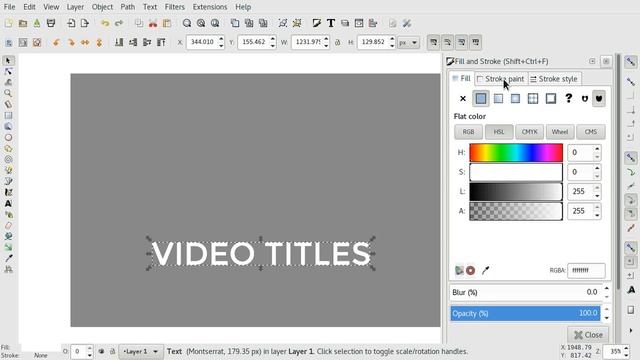Click the Export icon
This screenshot has width=640, height=360.
tap(85, 23)
